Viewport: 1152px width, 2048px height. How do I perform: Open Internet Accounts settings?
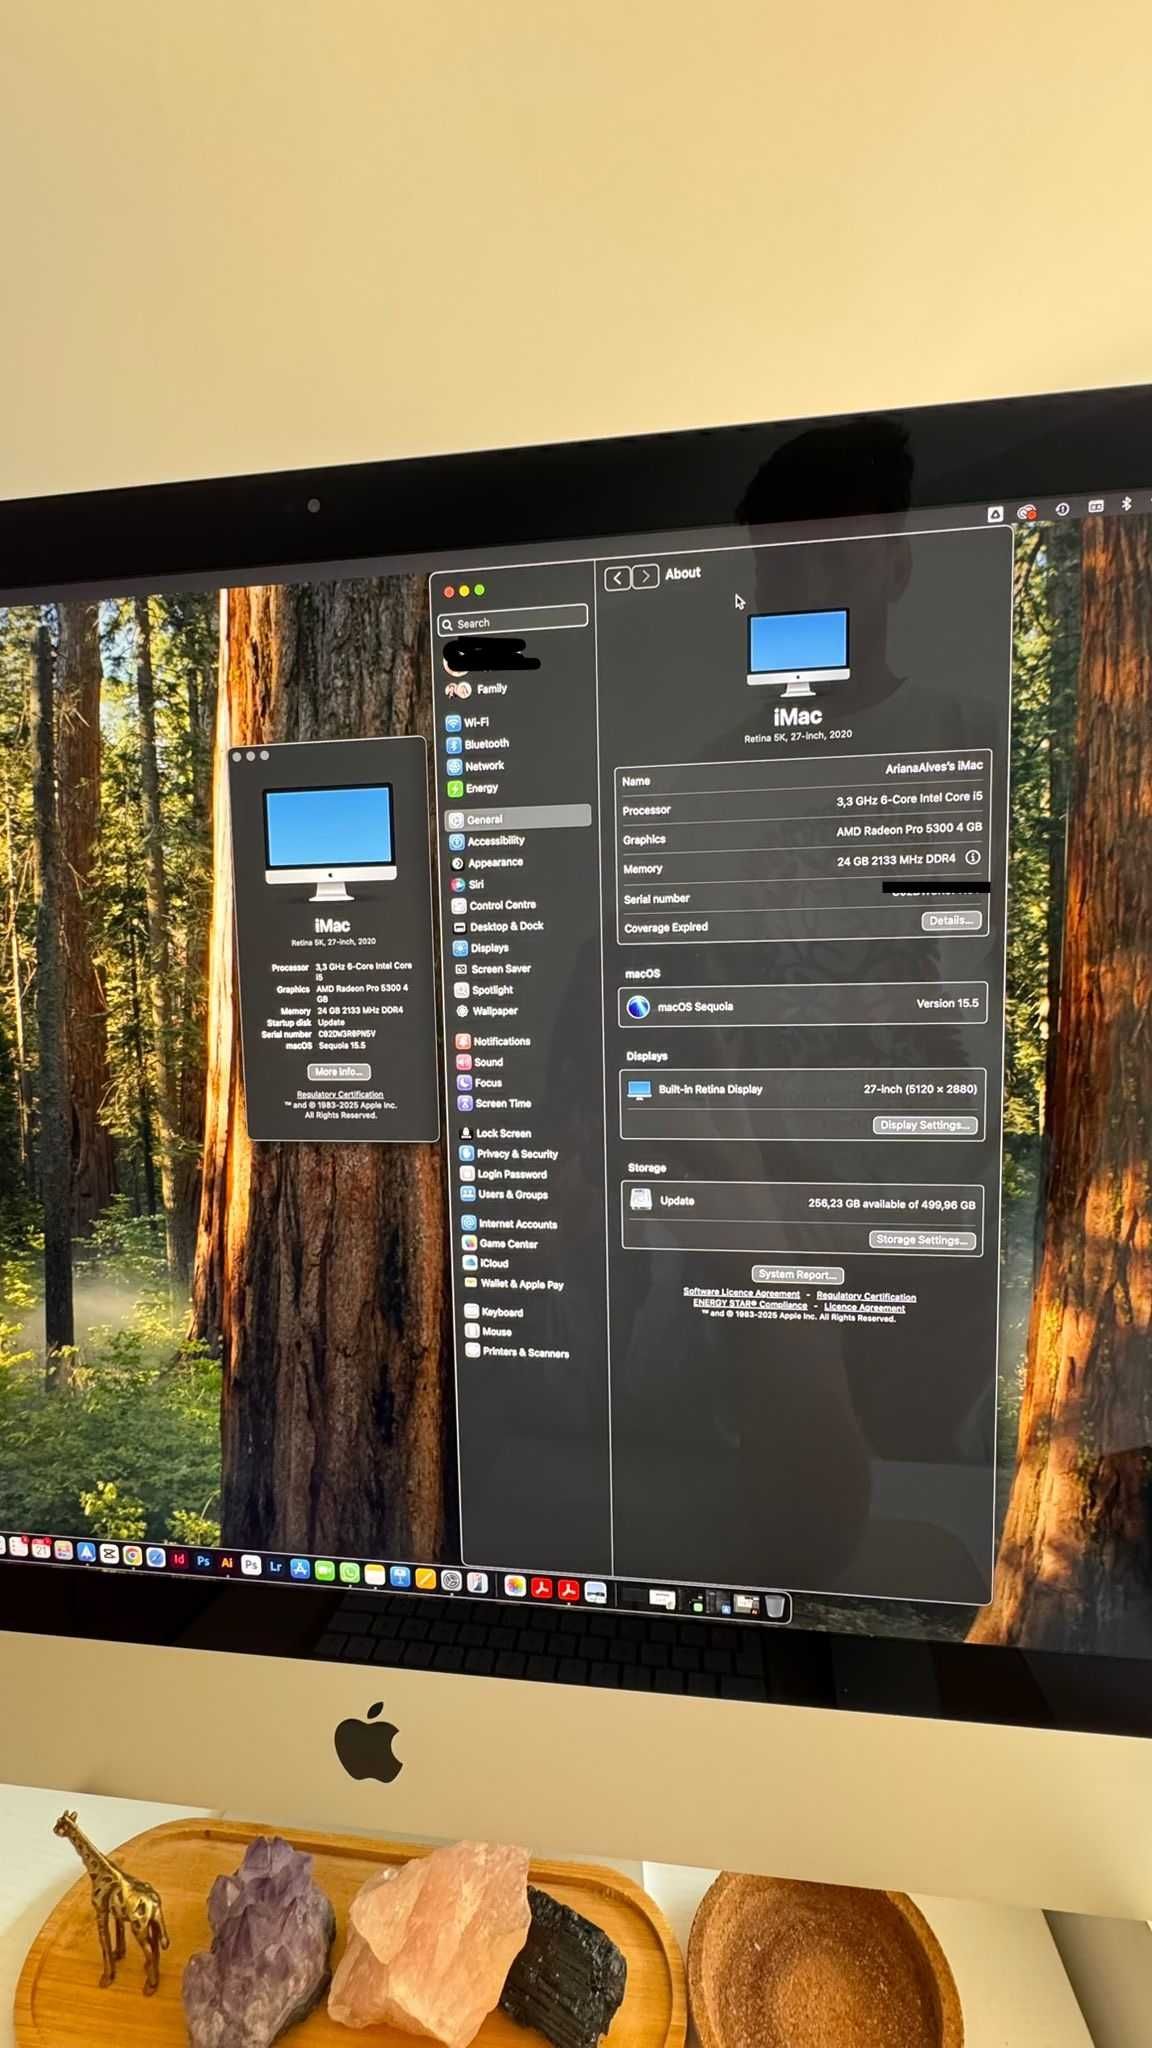(510, 1224)
